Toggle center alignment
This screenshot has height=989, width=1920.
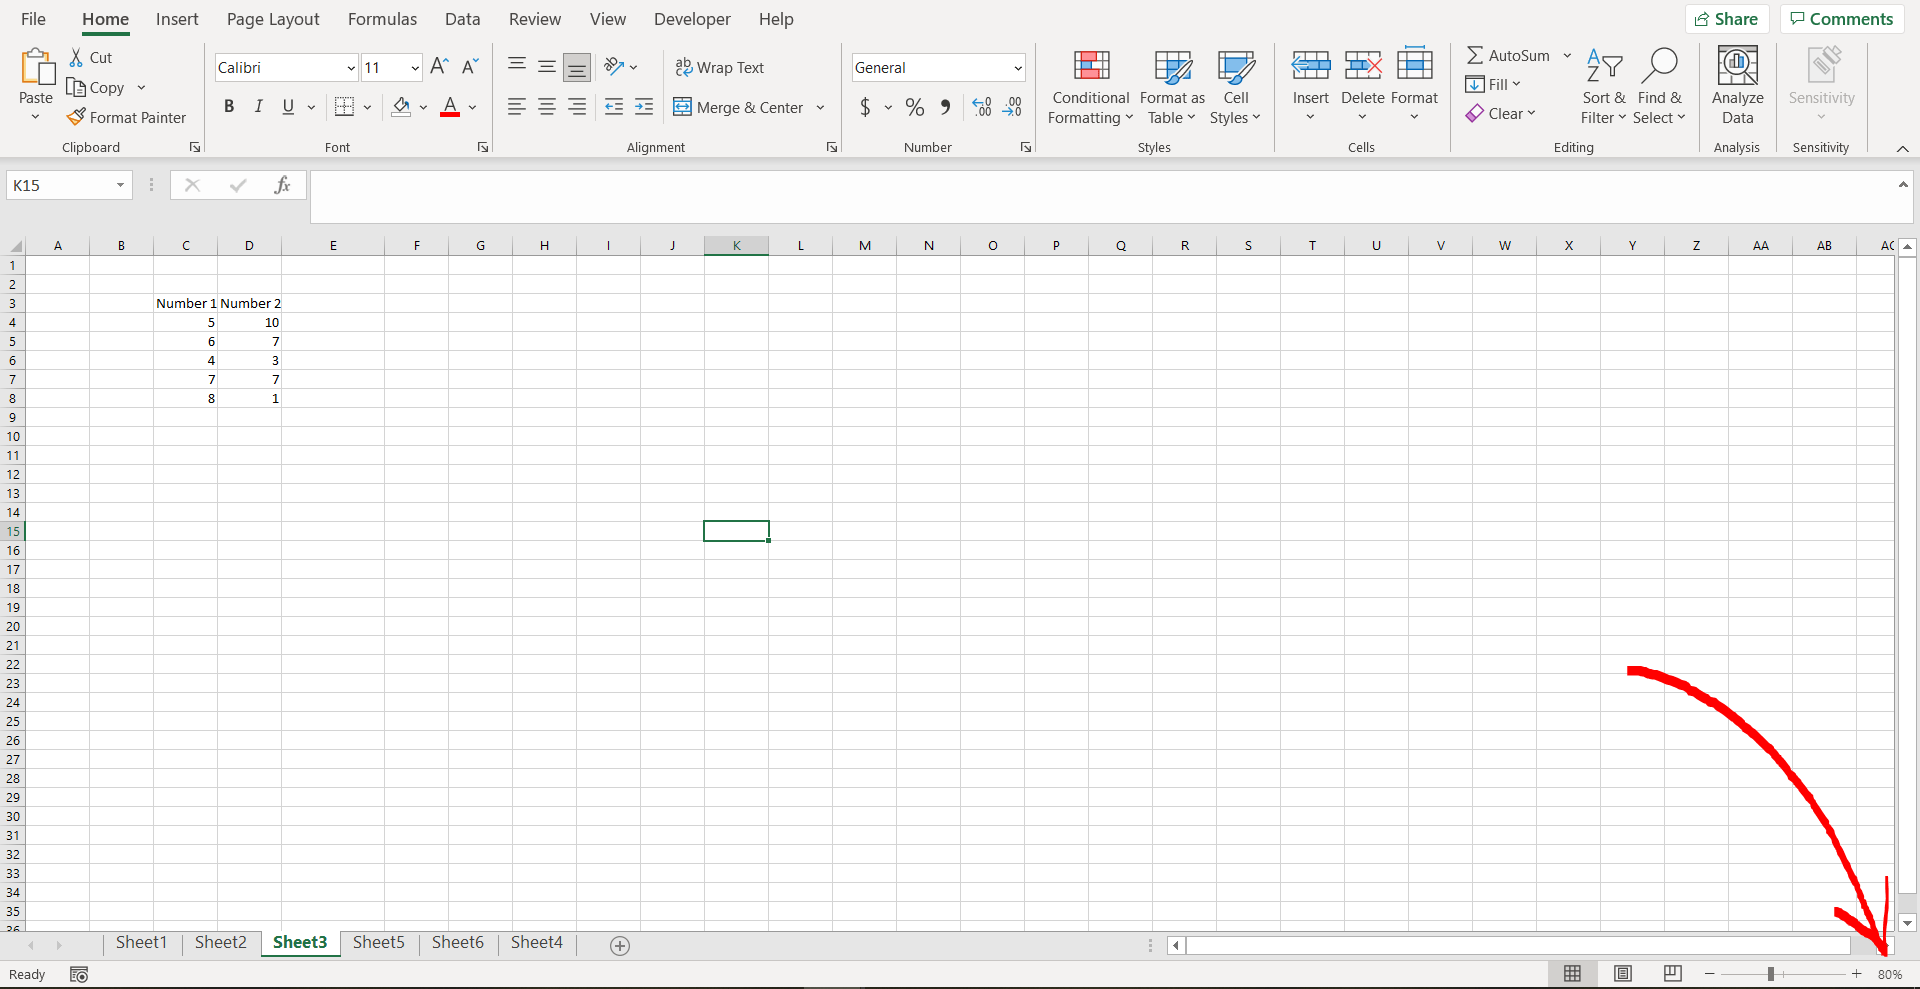(x=546, y=106)
